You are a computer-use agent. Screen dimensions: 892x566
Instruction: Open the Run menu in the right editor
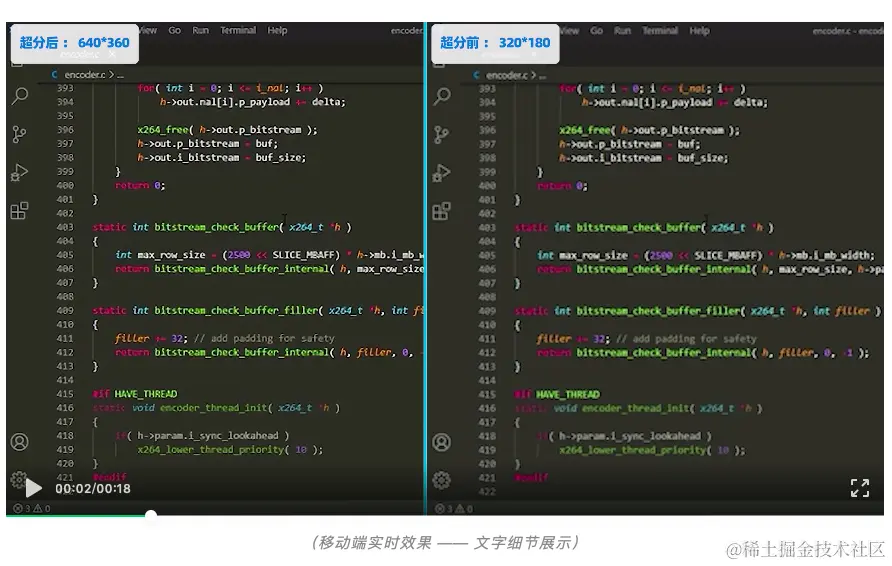click(x=622, y=31)
